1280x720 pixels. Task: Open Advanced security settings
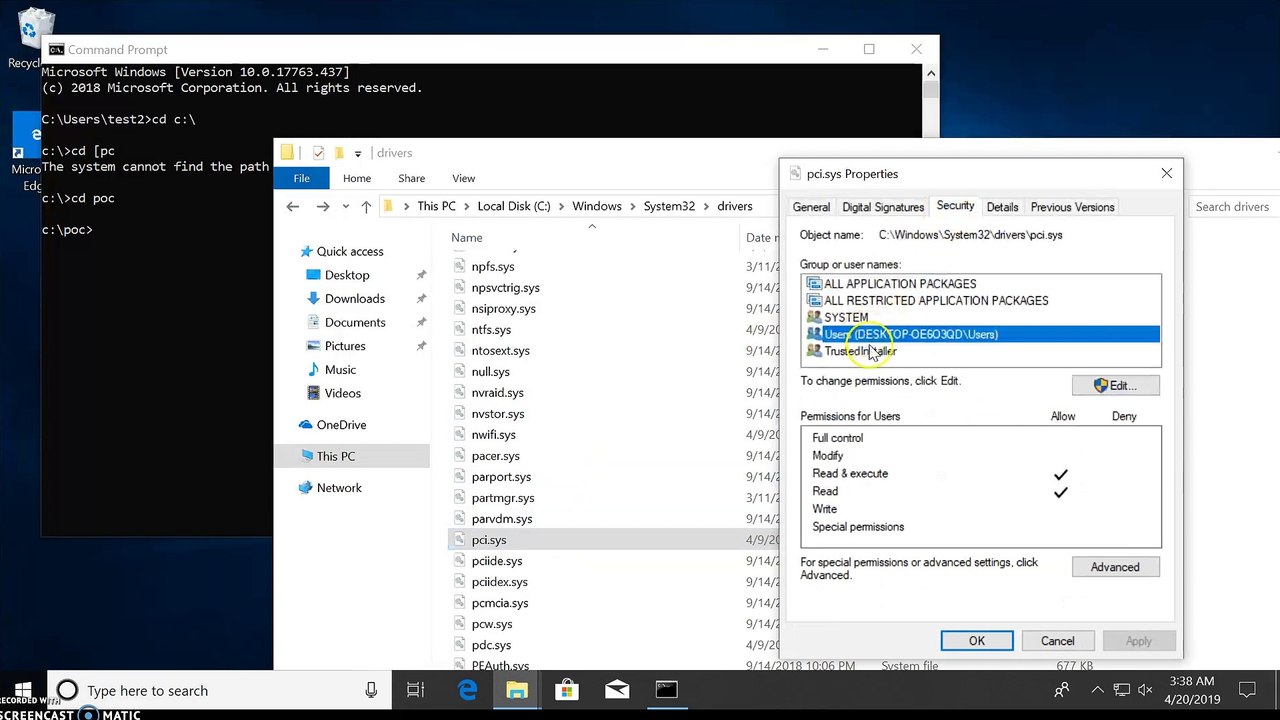1115,567
